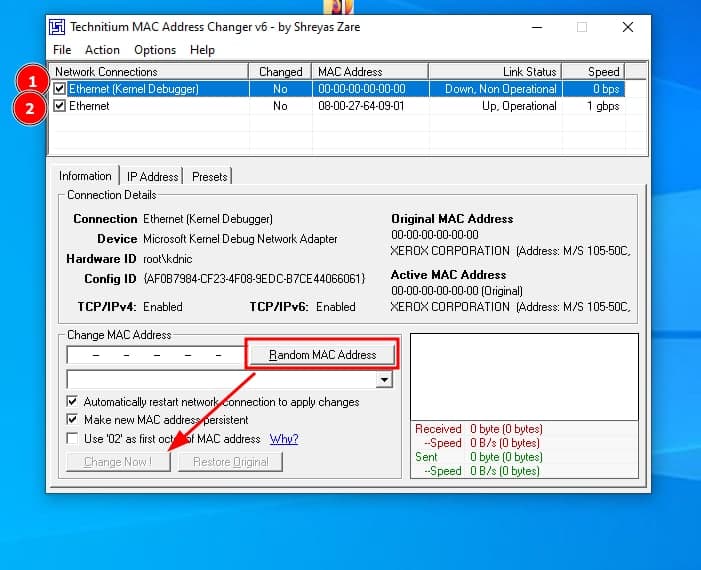
Task: Toggle checkbox for Ethernet (Kernel Debugger) connection
Action: point(60,89)
